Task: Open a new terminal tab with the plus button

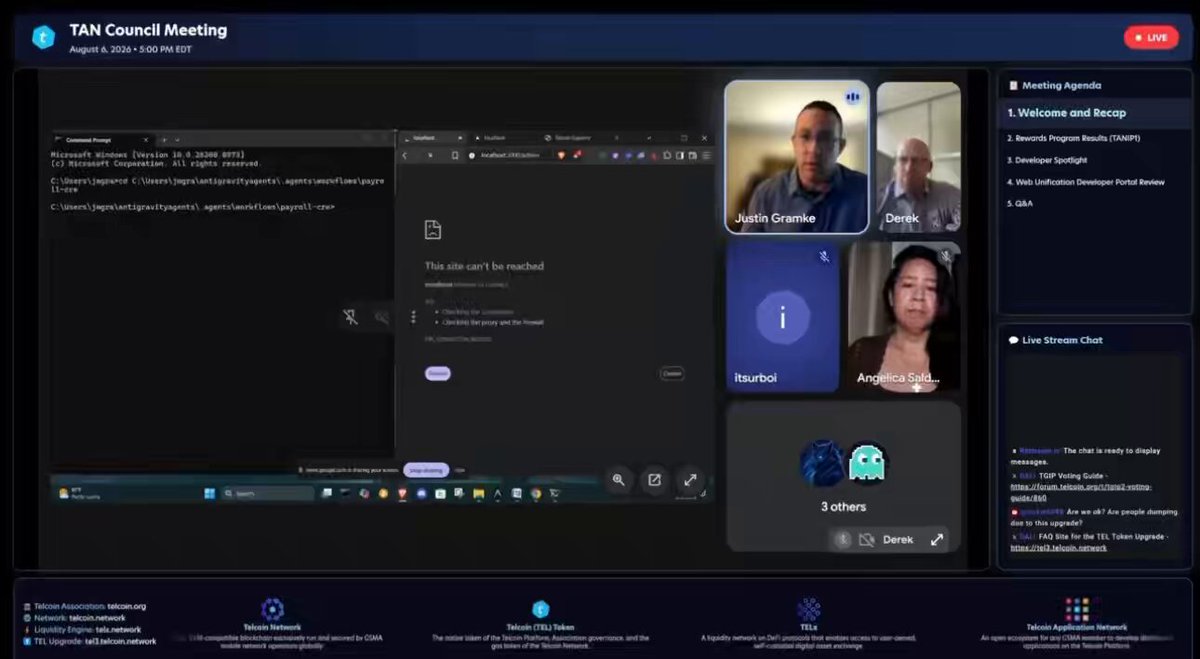Action: click(164, 139)
